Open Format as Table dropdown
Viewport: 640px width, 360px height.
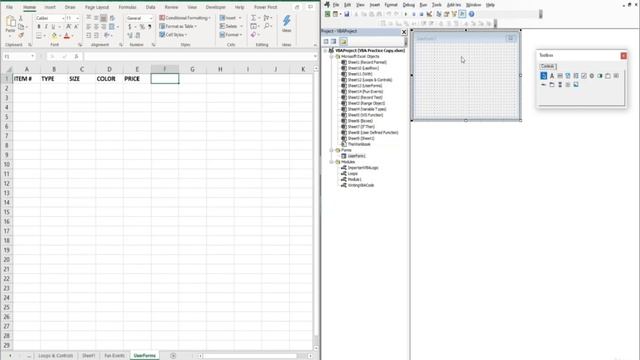point(178,26)
